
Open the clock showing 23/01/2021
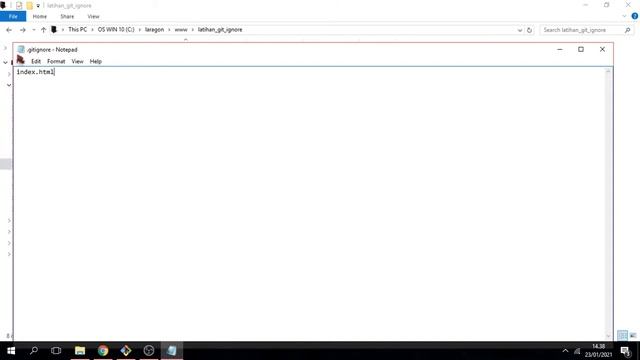598,351
